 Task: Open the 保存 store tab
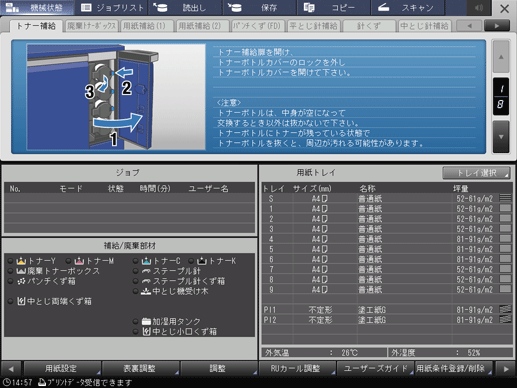[260, 8]
